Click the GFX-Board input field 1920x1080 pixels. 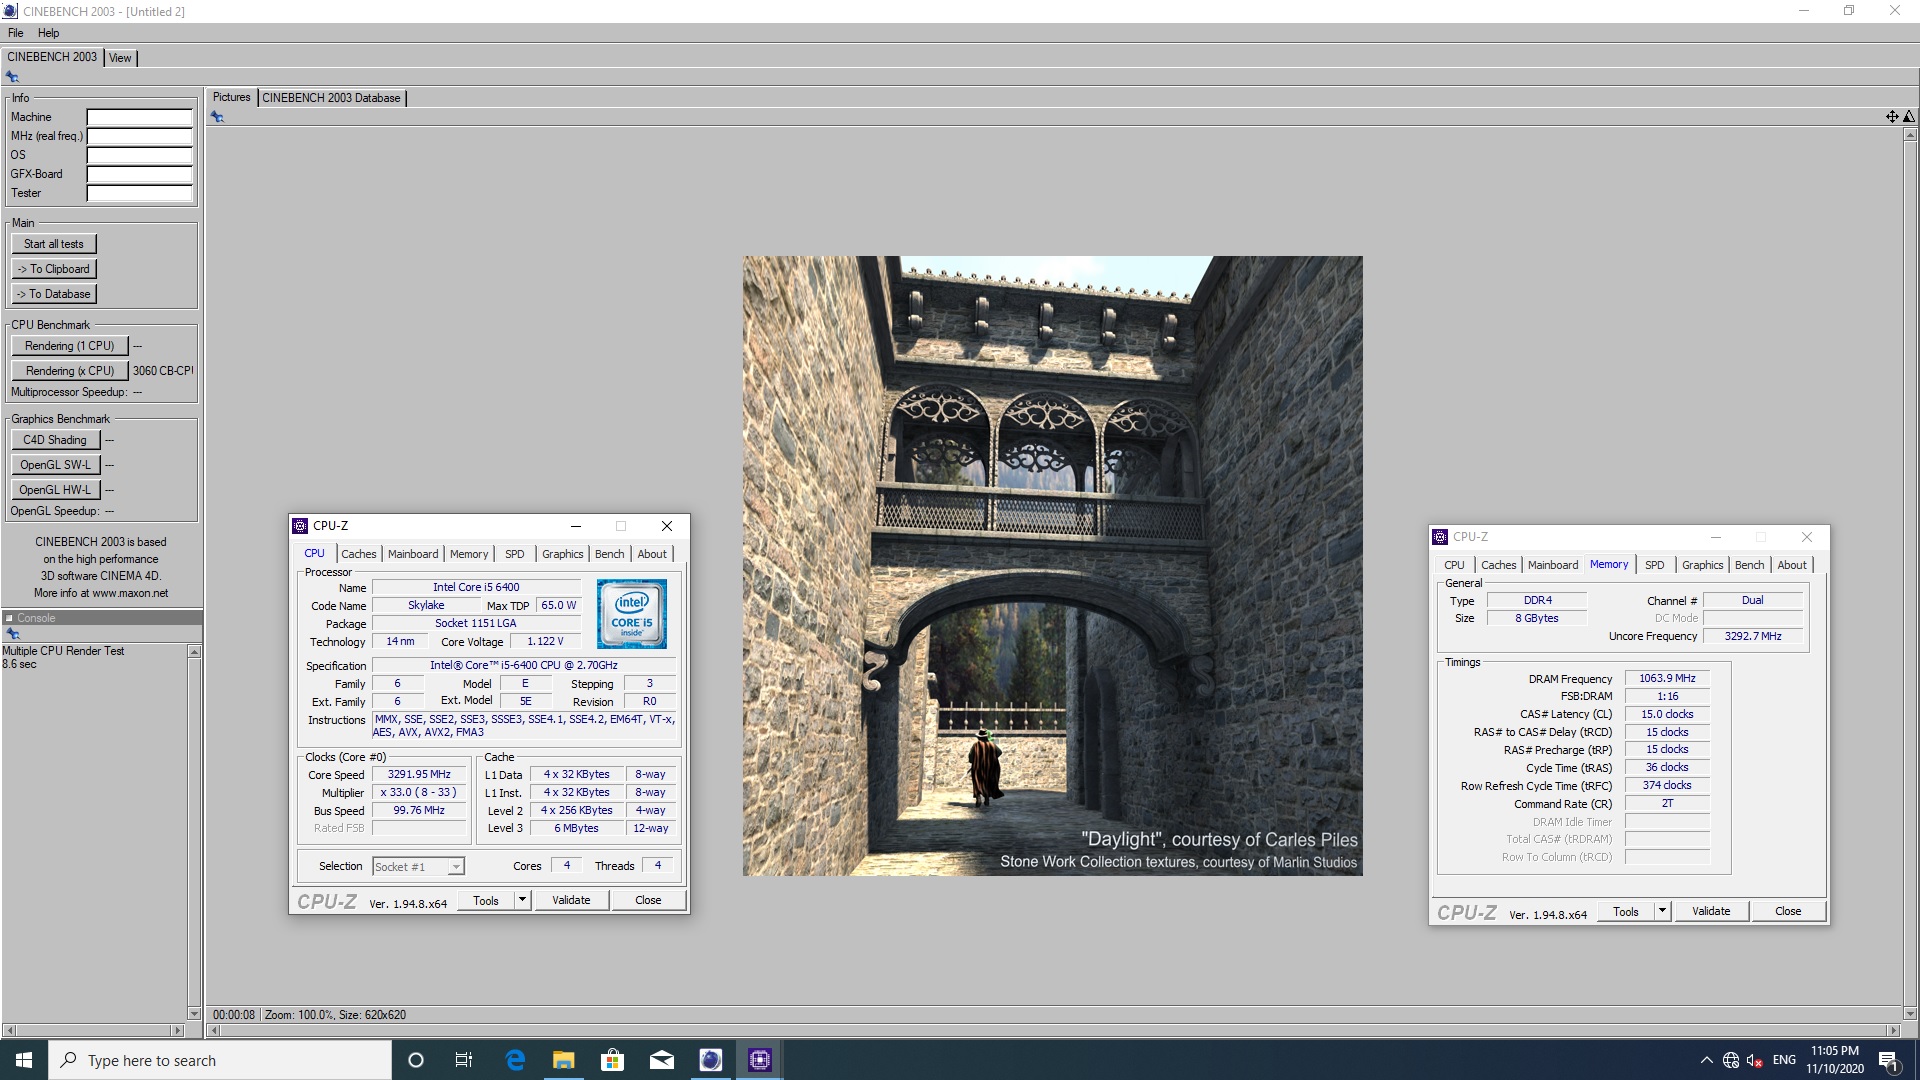(x=139, y=174)
